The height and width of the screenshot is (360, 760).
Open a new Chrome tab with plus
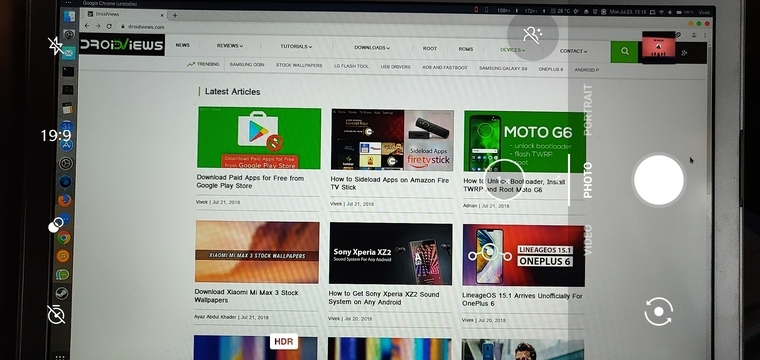click(x=175, y=15)
